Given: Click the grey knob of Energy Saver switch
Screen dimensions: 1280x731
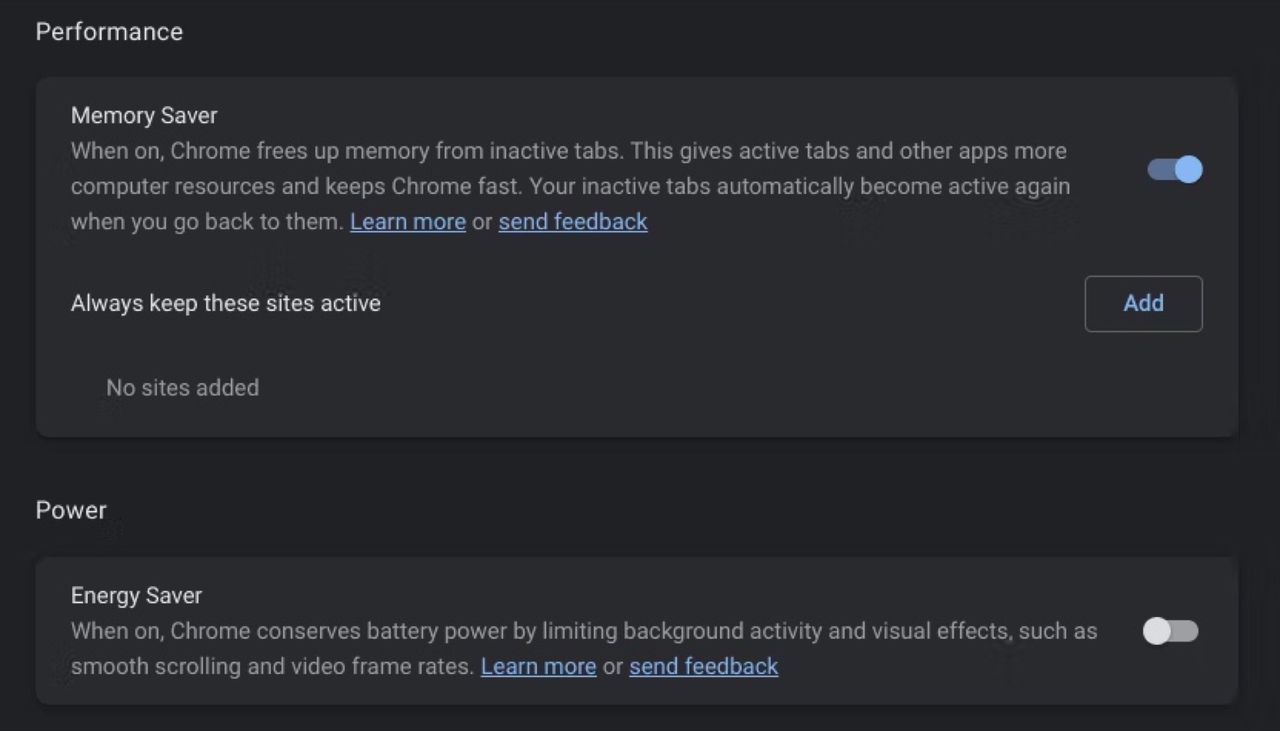Looking at the screenshot, I should (1156, 631).
